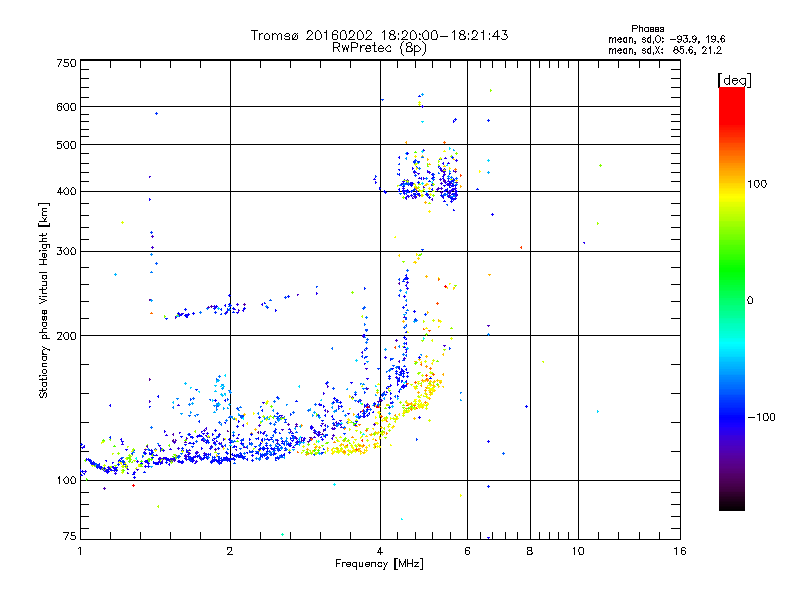Click the y-axis tick label '600'
This screenshot has height=600, width=800.
66,107
